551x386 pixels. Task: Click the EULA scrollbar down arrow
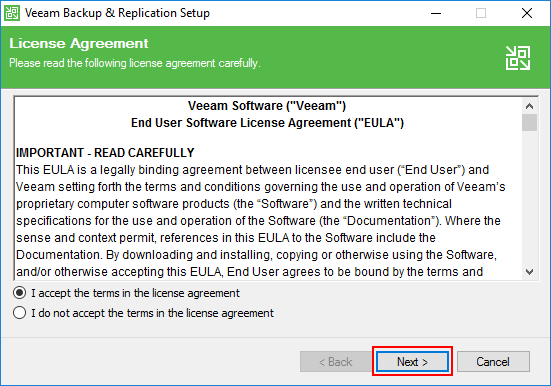pyautogui.click(x=530, y=272)
